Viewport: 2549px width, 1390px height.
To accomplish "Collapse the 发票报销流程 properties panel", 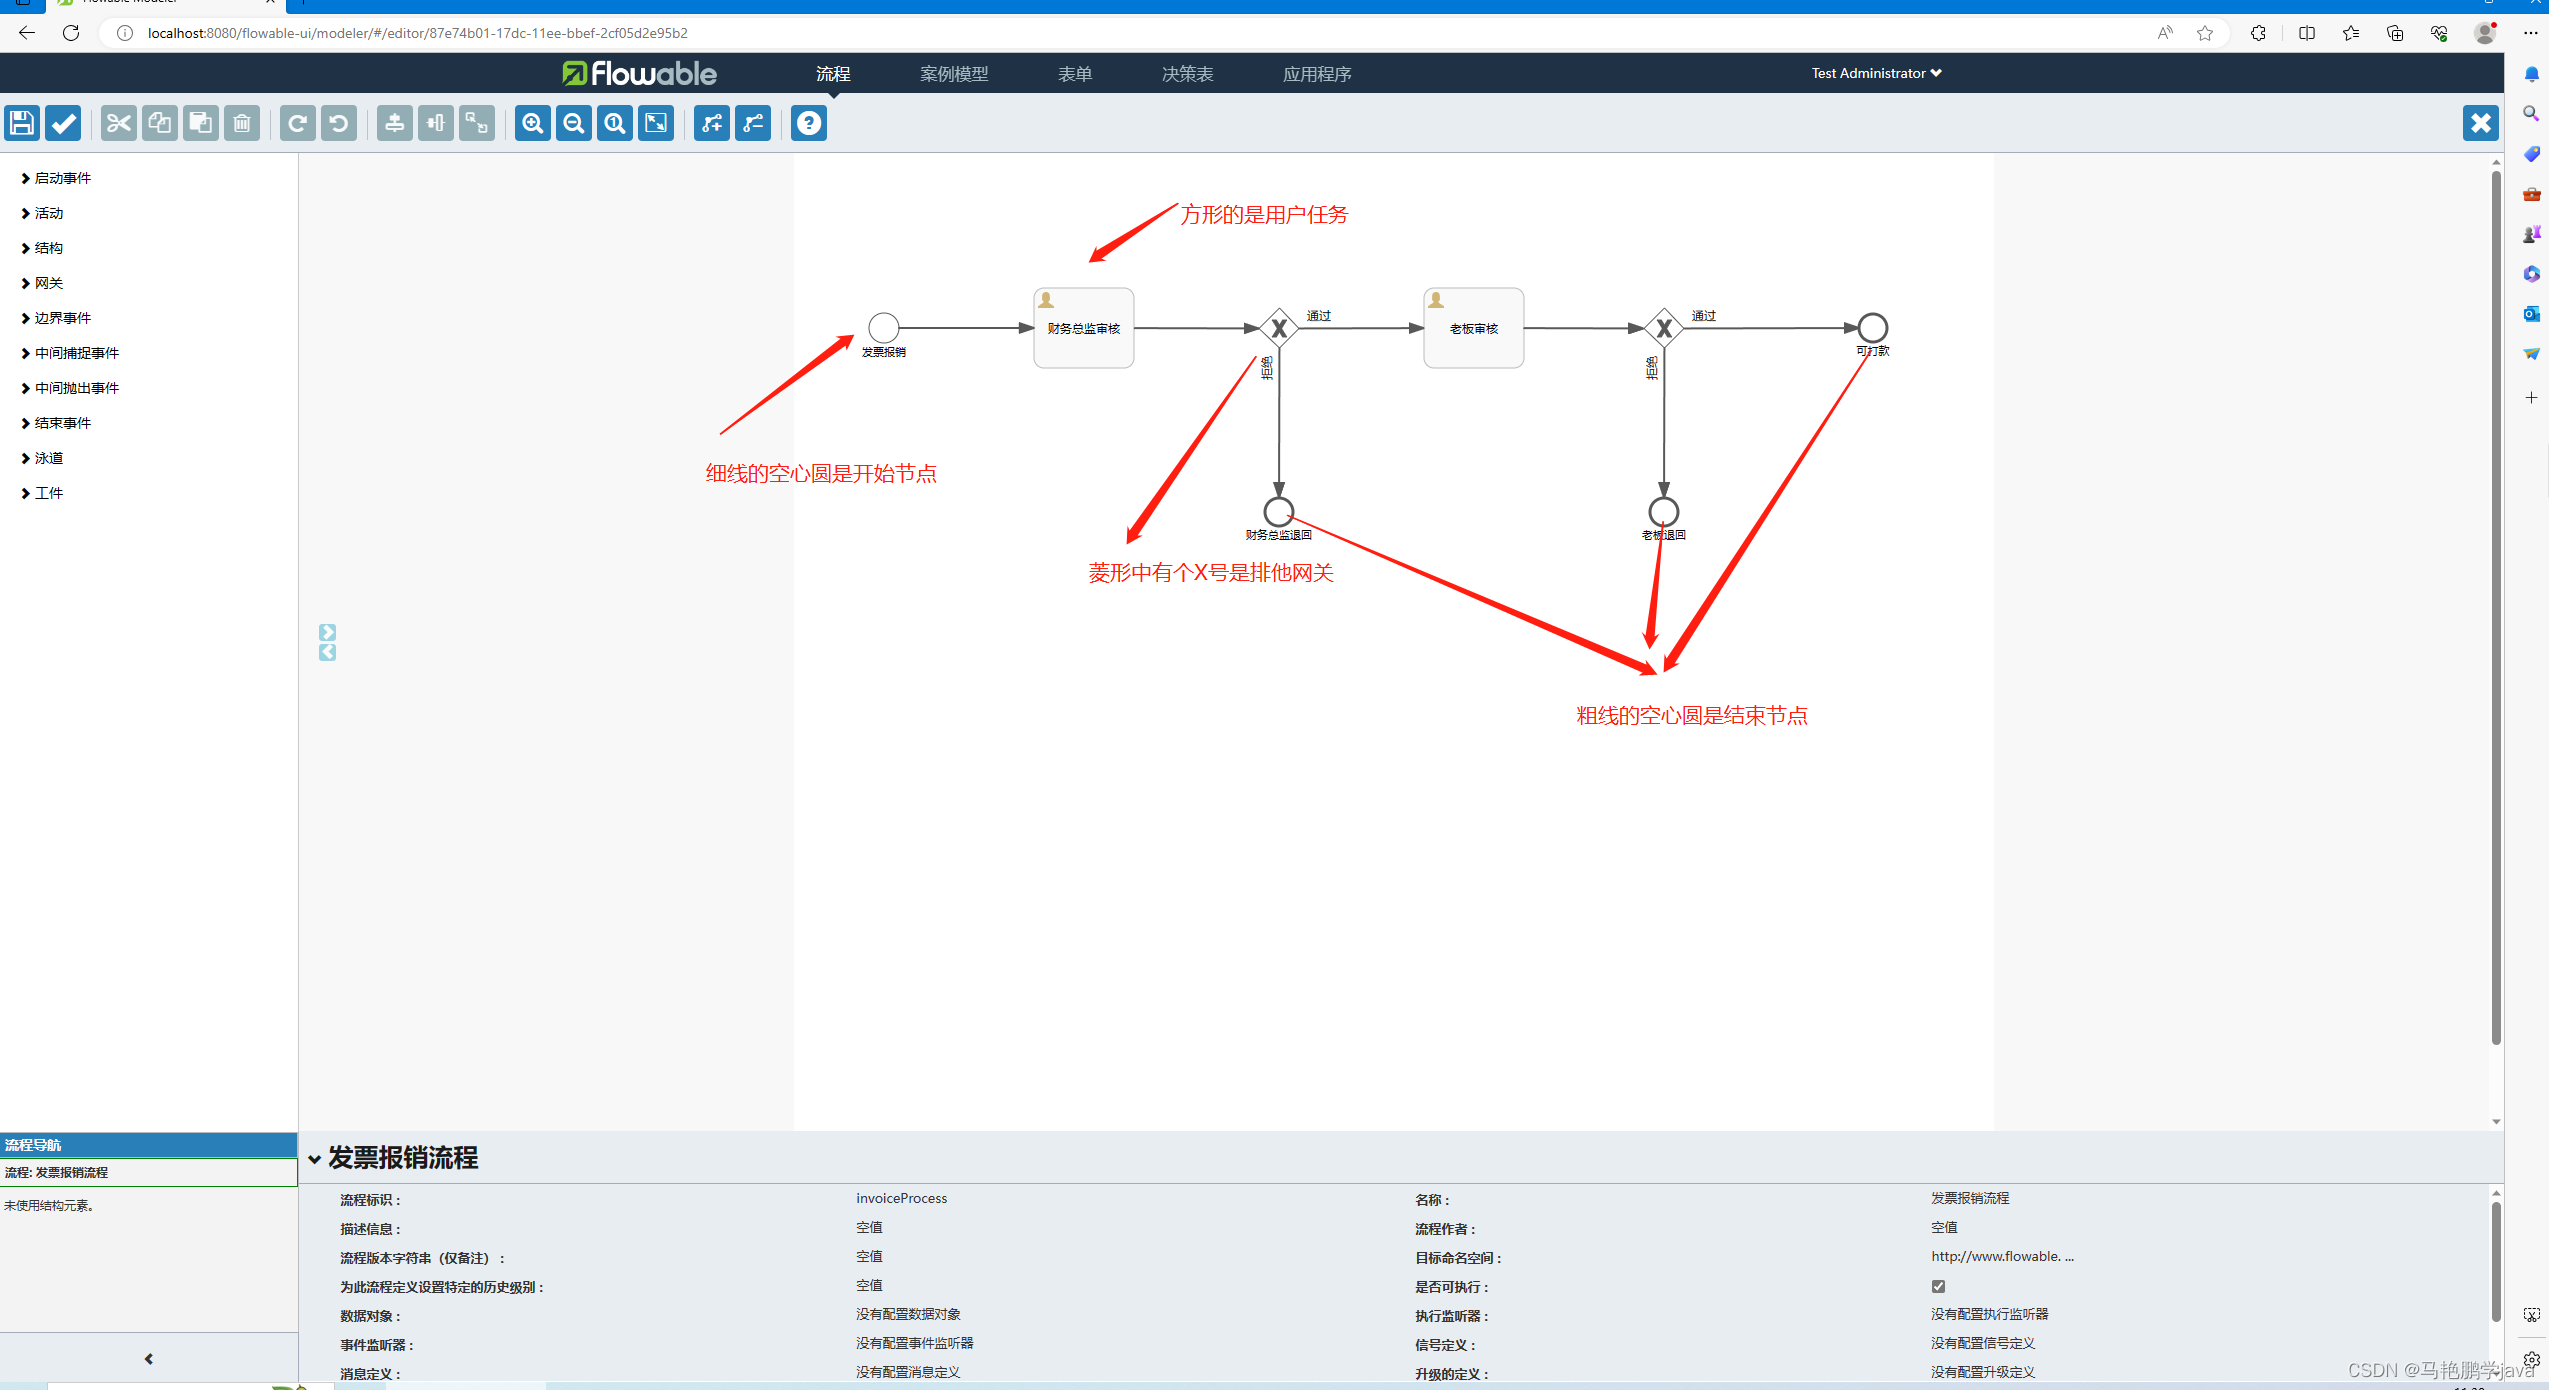I will [x=315, y=1159].
